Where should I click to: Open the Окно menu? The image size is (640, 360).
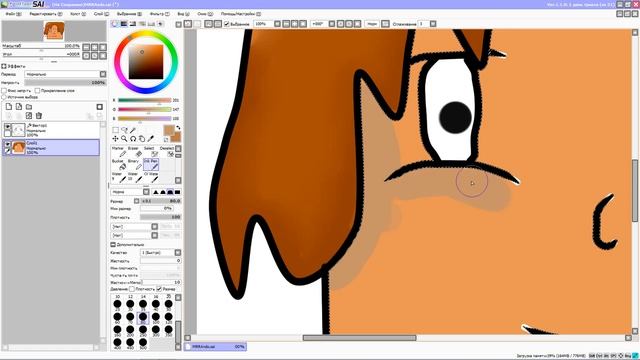205,14
